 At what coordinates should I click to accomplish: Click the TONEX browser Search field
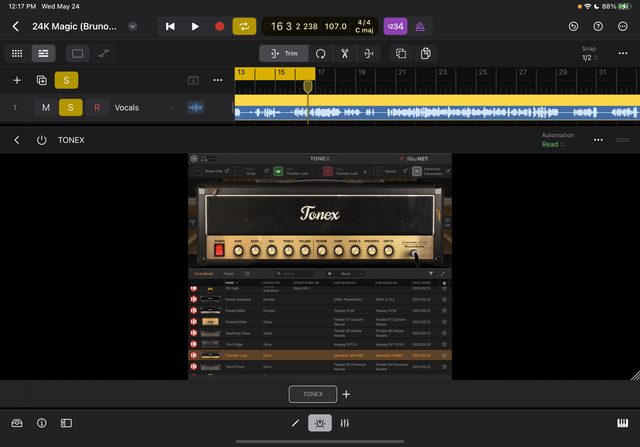(294, 274)
